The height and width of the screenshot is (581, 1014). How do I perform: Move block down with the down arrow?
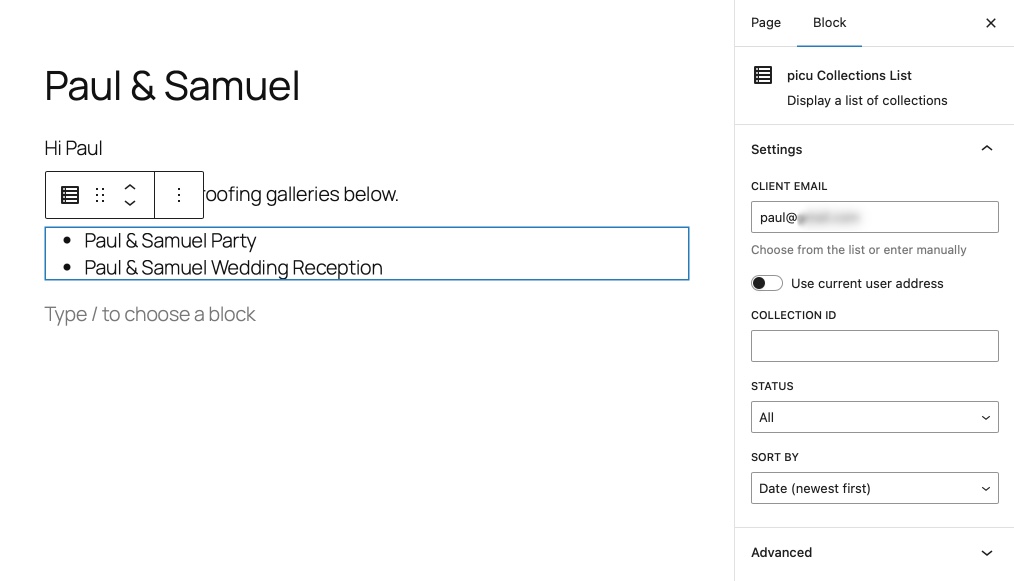130,204
